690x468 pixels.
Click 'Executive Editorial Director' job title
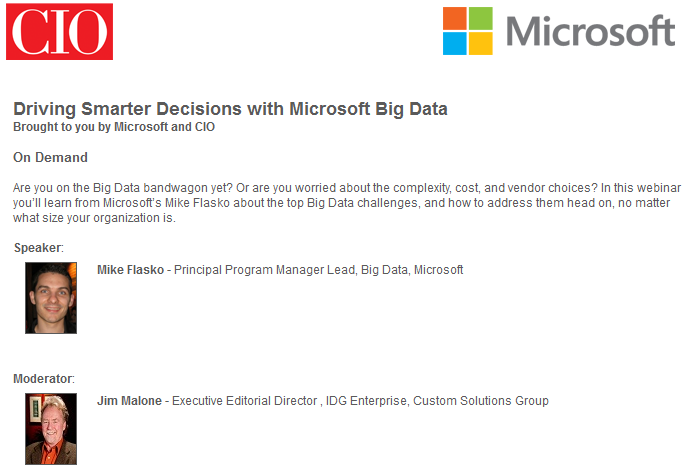tap(244, 401)
